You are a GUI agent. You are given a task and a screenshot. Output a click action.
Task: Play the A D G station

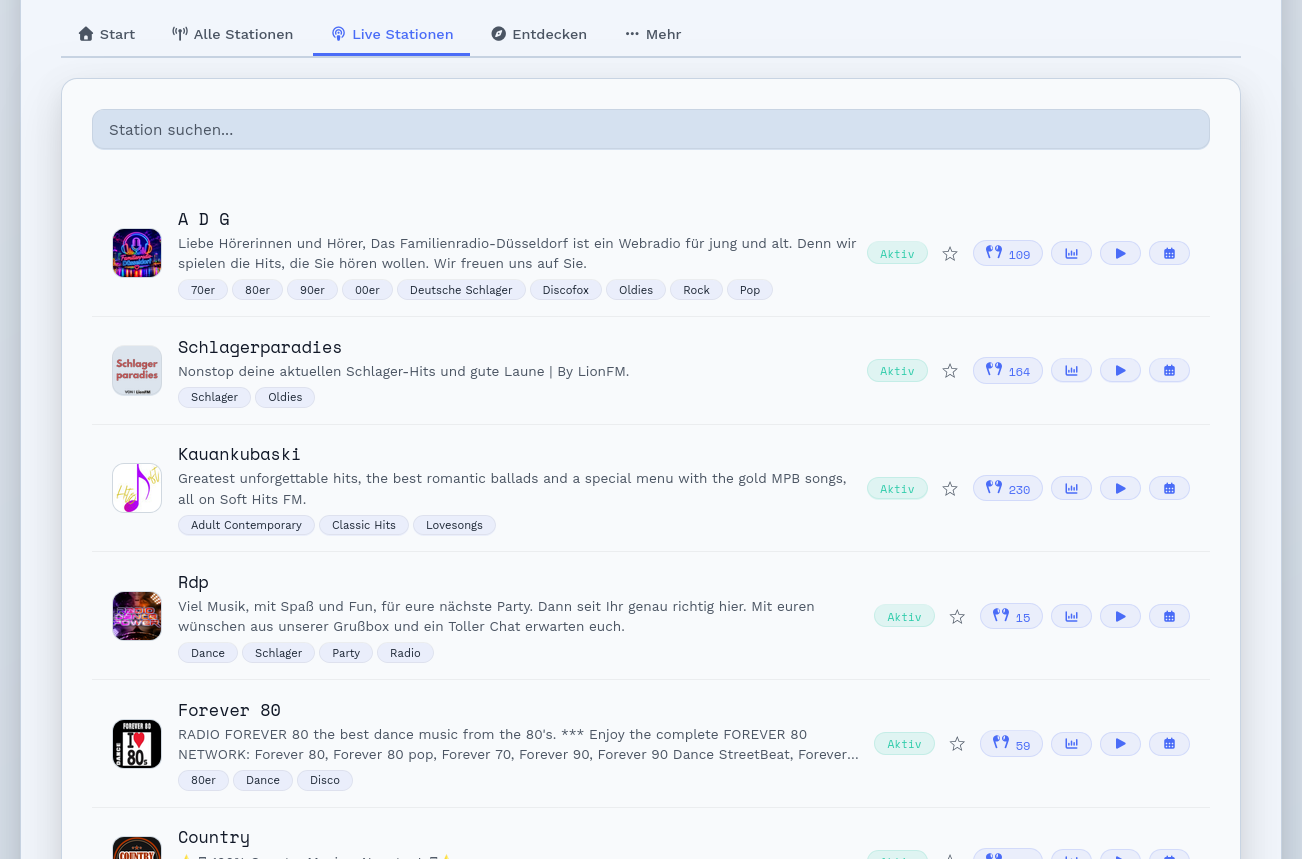(x=1120, y=254)
